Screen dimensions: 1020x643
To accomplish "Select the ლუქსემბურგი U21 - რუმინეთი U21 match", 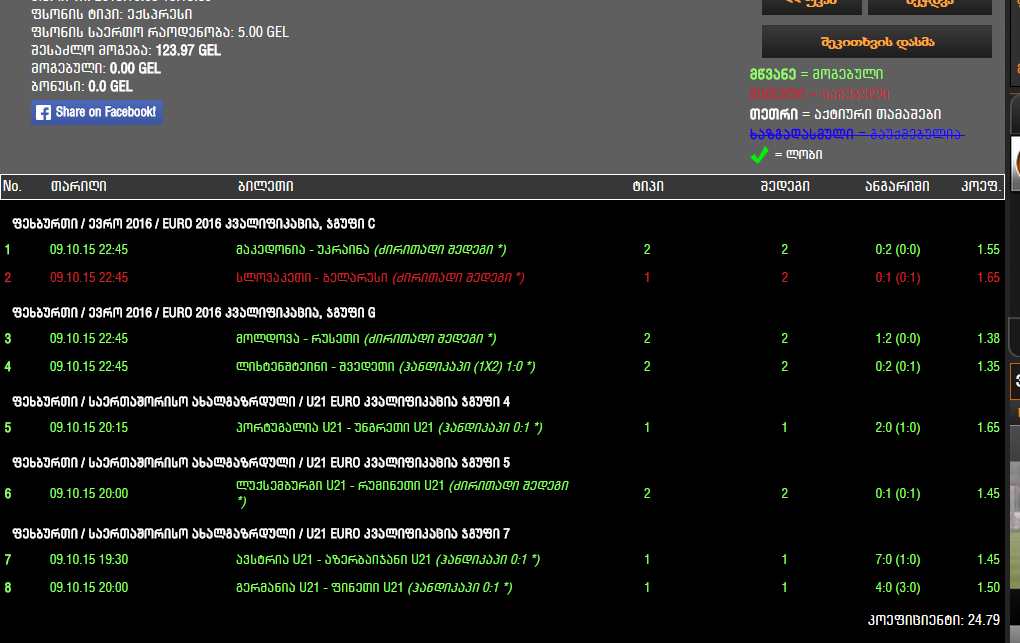I will tap(502, 493).
